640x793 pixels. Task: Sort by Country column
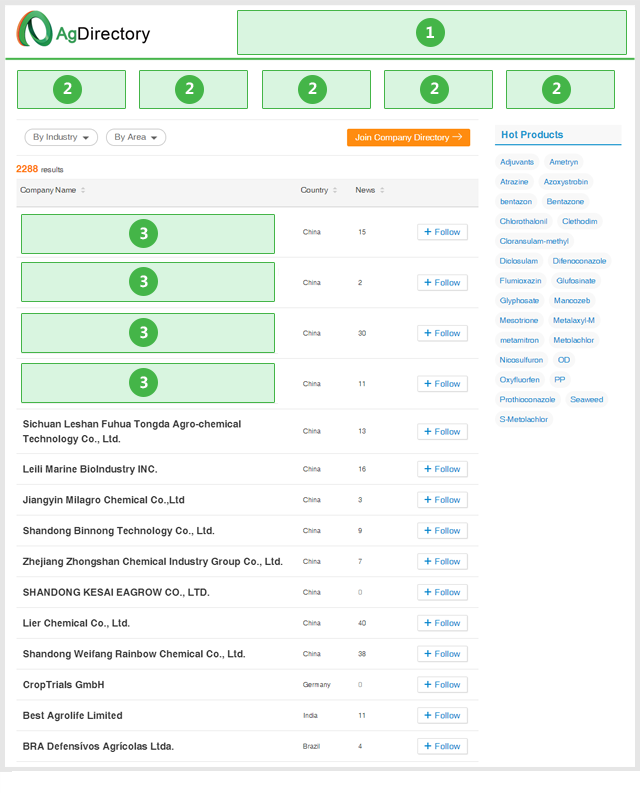(x=318, y=190)
